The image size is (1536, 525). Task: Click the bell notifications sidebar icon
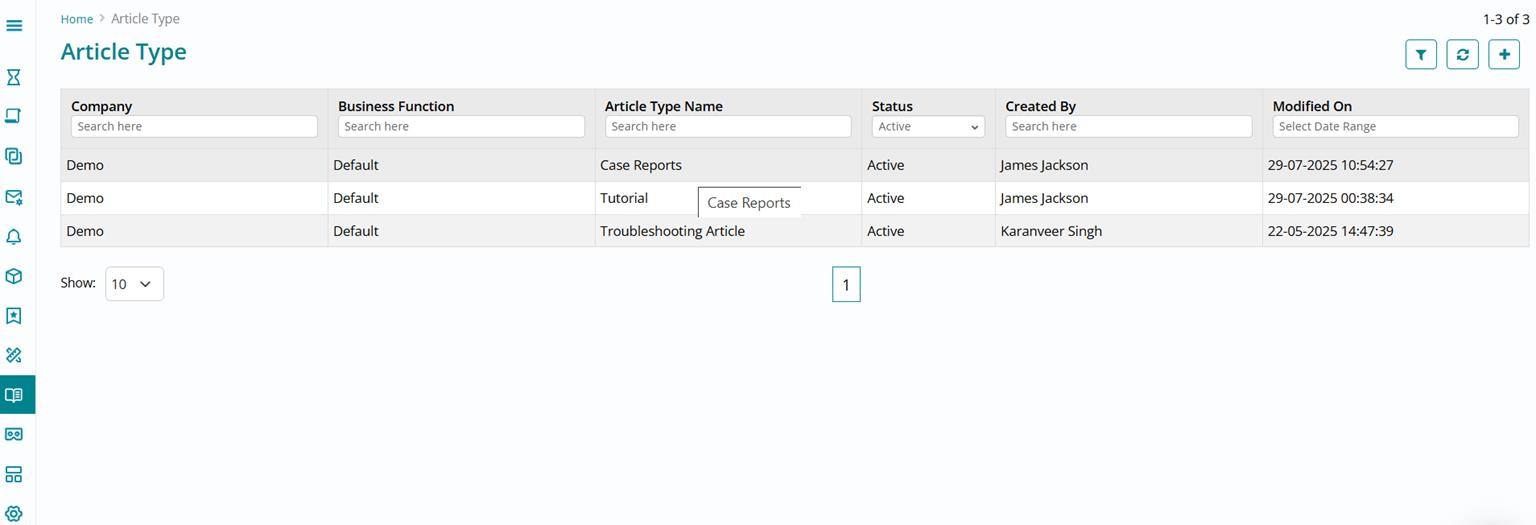click(x=14, y=237)
